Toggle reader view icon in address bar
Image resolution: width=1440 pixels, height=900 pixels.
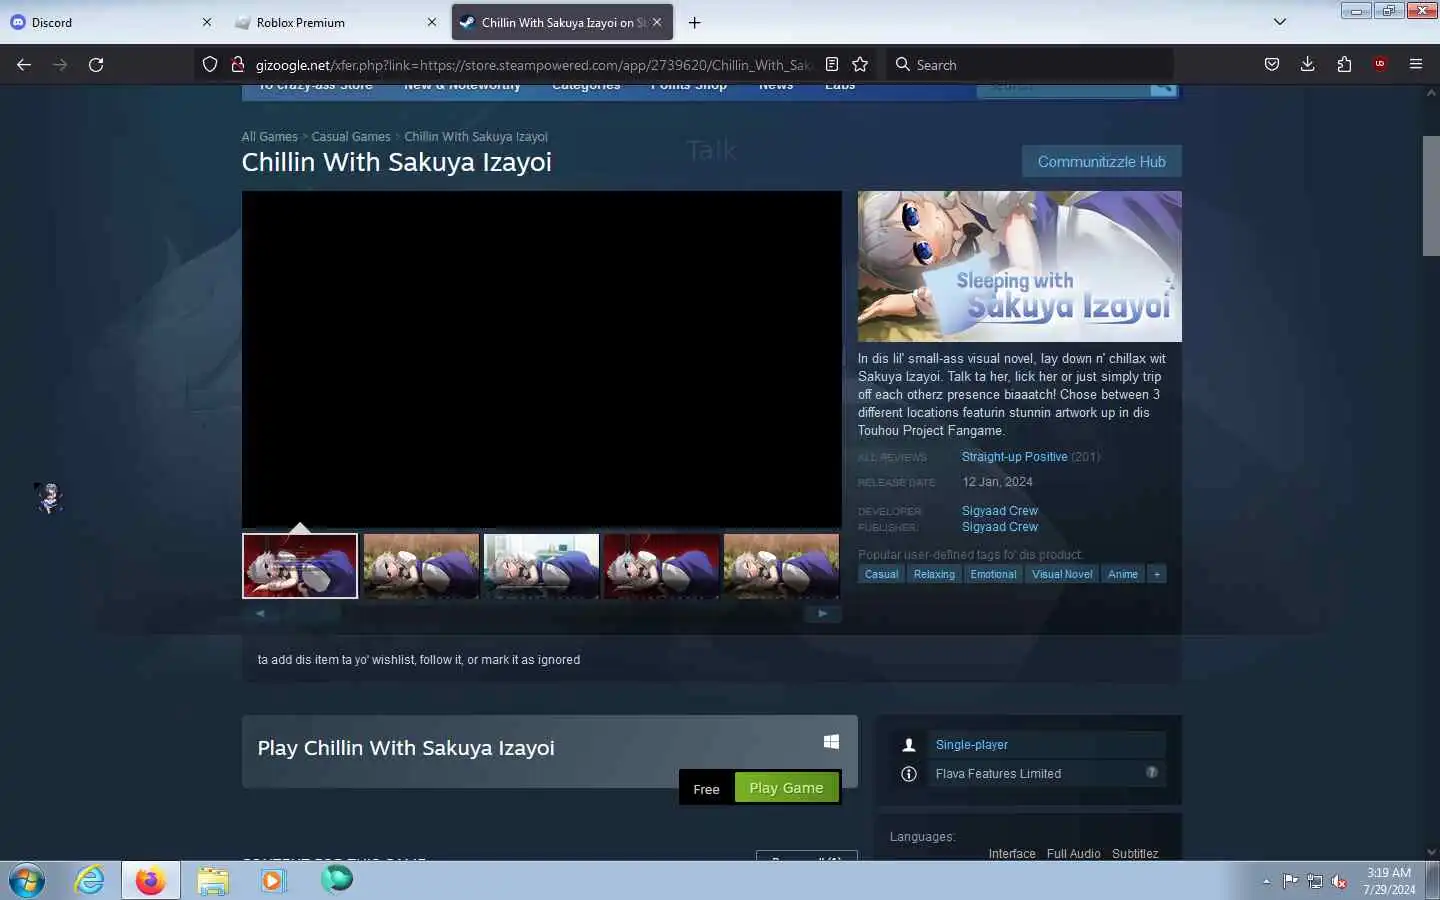(x=832, y=65)
